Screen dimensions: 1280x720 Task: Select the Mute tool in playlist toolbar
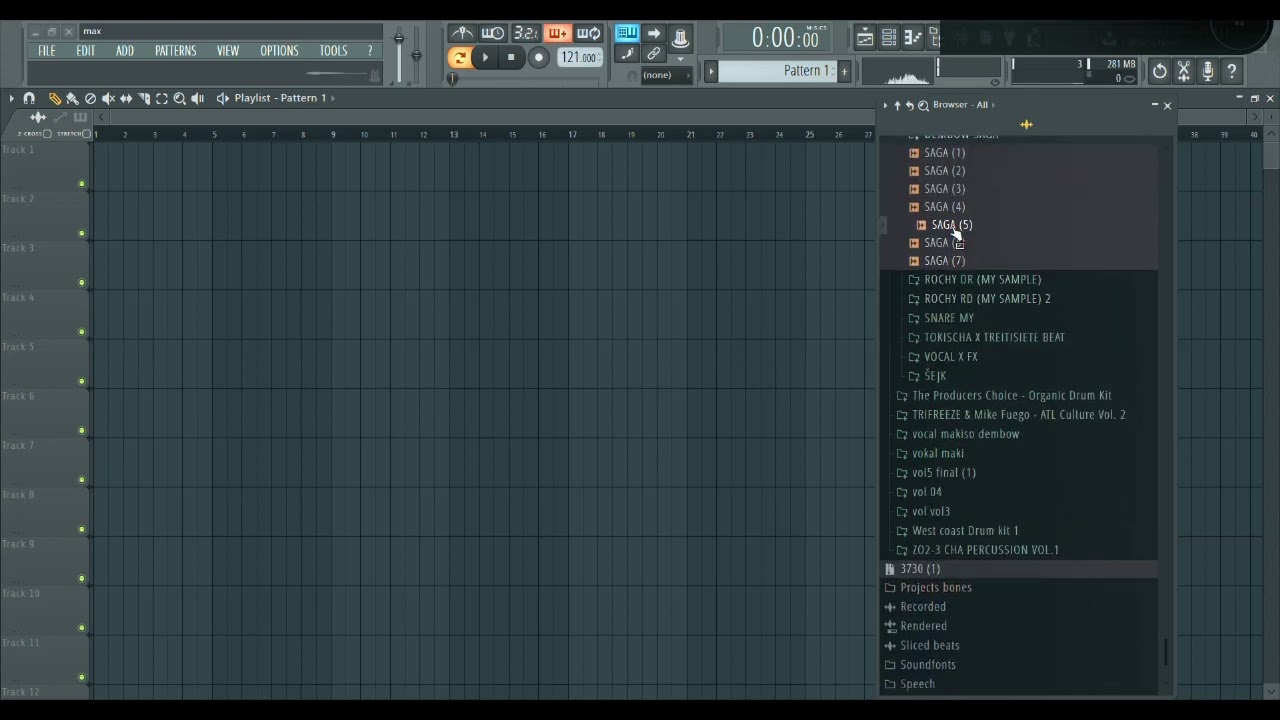[108, 98]
